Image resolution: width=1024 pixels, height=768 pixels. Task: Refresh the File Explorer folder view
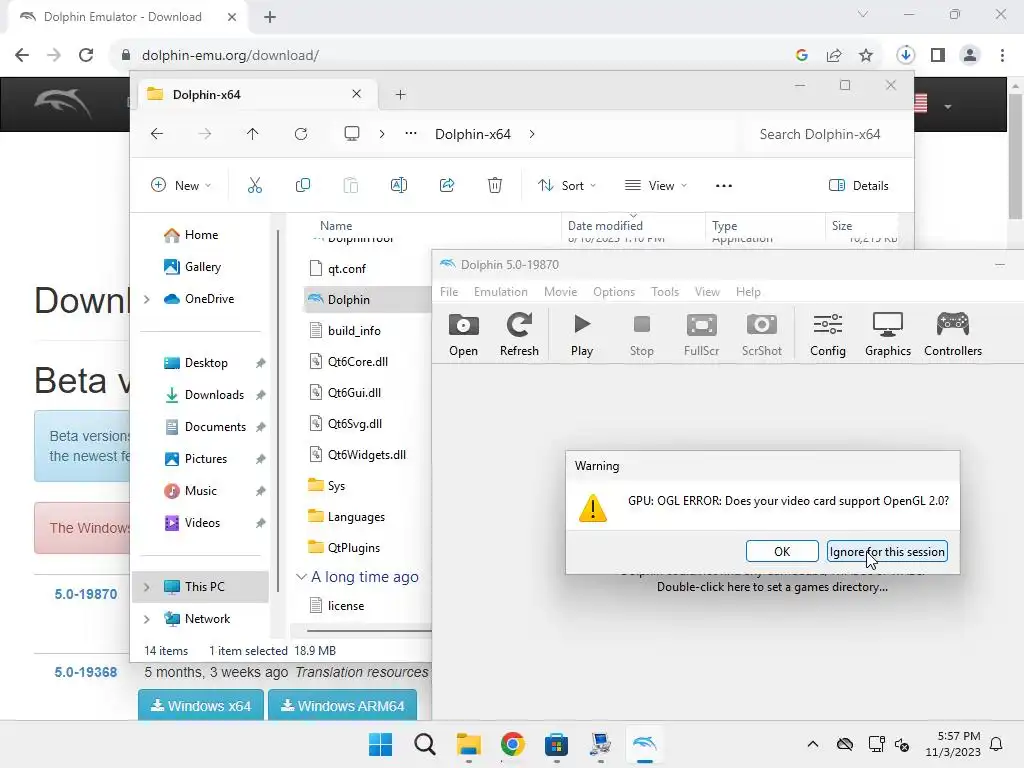point(301,134)
